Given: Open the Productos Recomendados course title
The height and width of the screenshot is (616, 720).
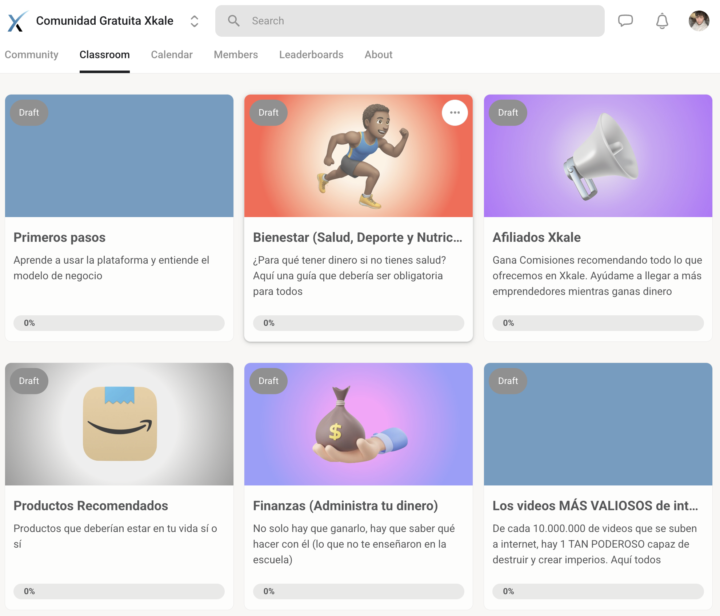Looking at the screenshot, I should 90,505.
